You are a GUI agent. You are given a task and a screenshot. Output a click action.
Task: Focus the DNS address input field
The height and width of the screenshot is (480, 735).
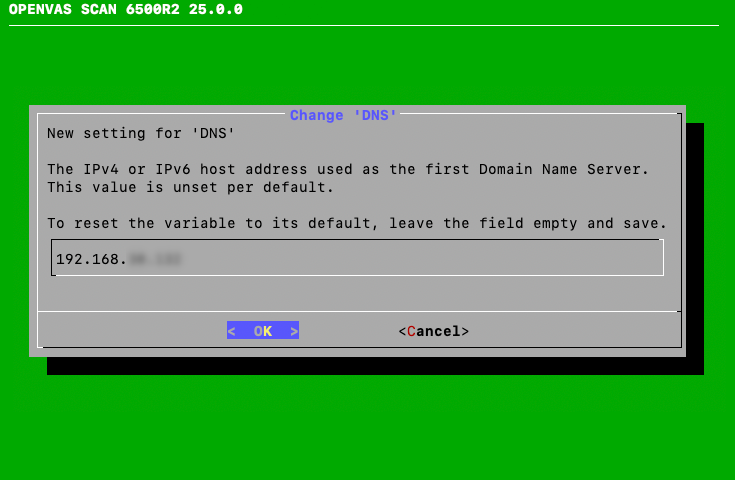click(357, 259)
